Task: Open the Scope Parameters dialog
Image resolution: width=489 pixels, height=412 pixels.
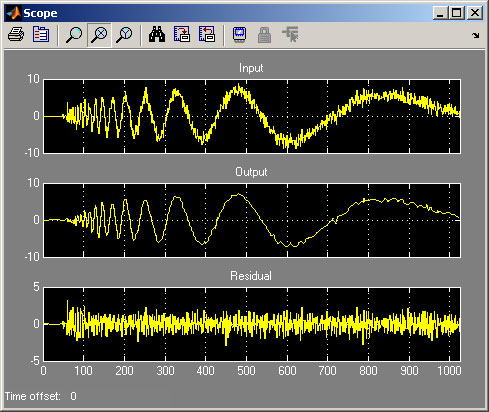Action: point(41,35)
